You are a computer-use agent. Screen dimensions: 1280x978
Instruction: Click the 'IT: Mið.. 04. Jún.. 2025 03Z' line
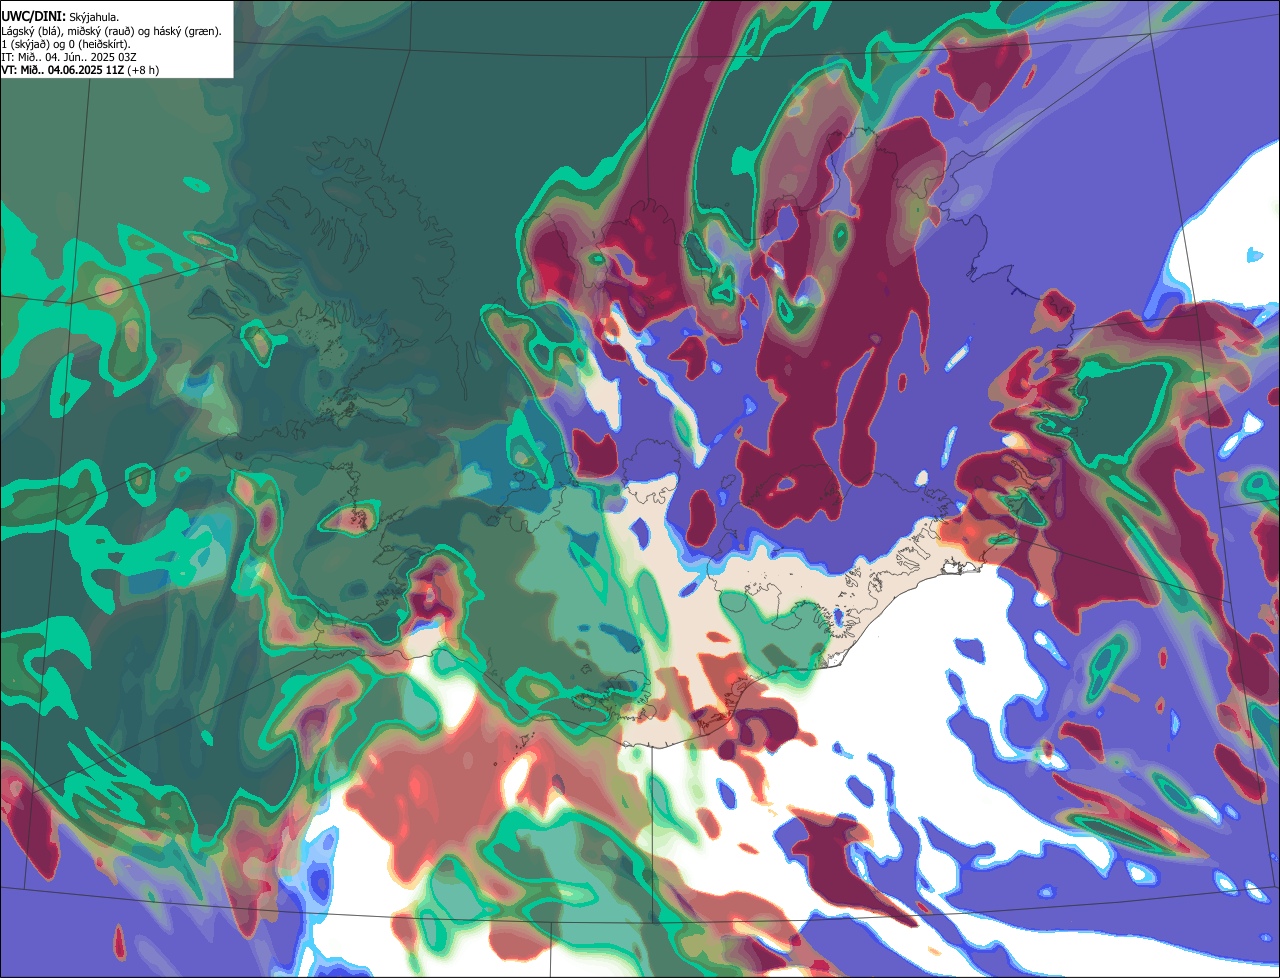pyautogui.click(x=69, y=57)
